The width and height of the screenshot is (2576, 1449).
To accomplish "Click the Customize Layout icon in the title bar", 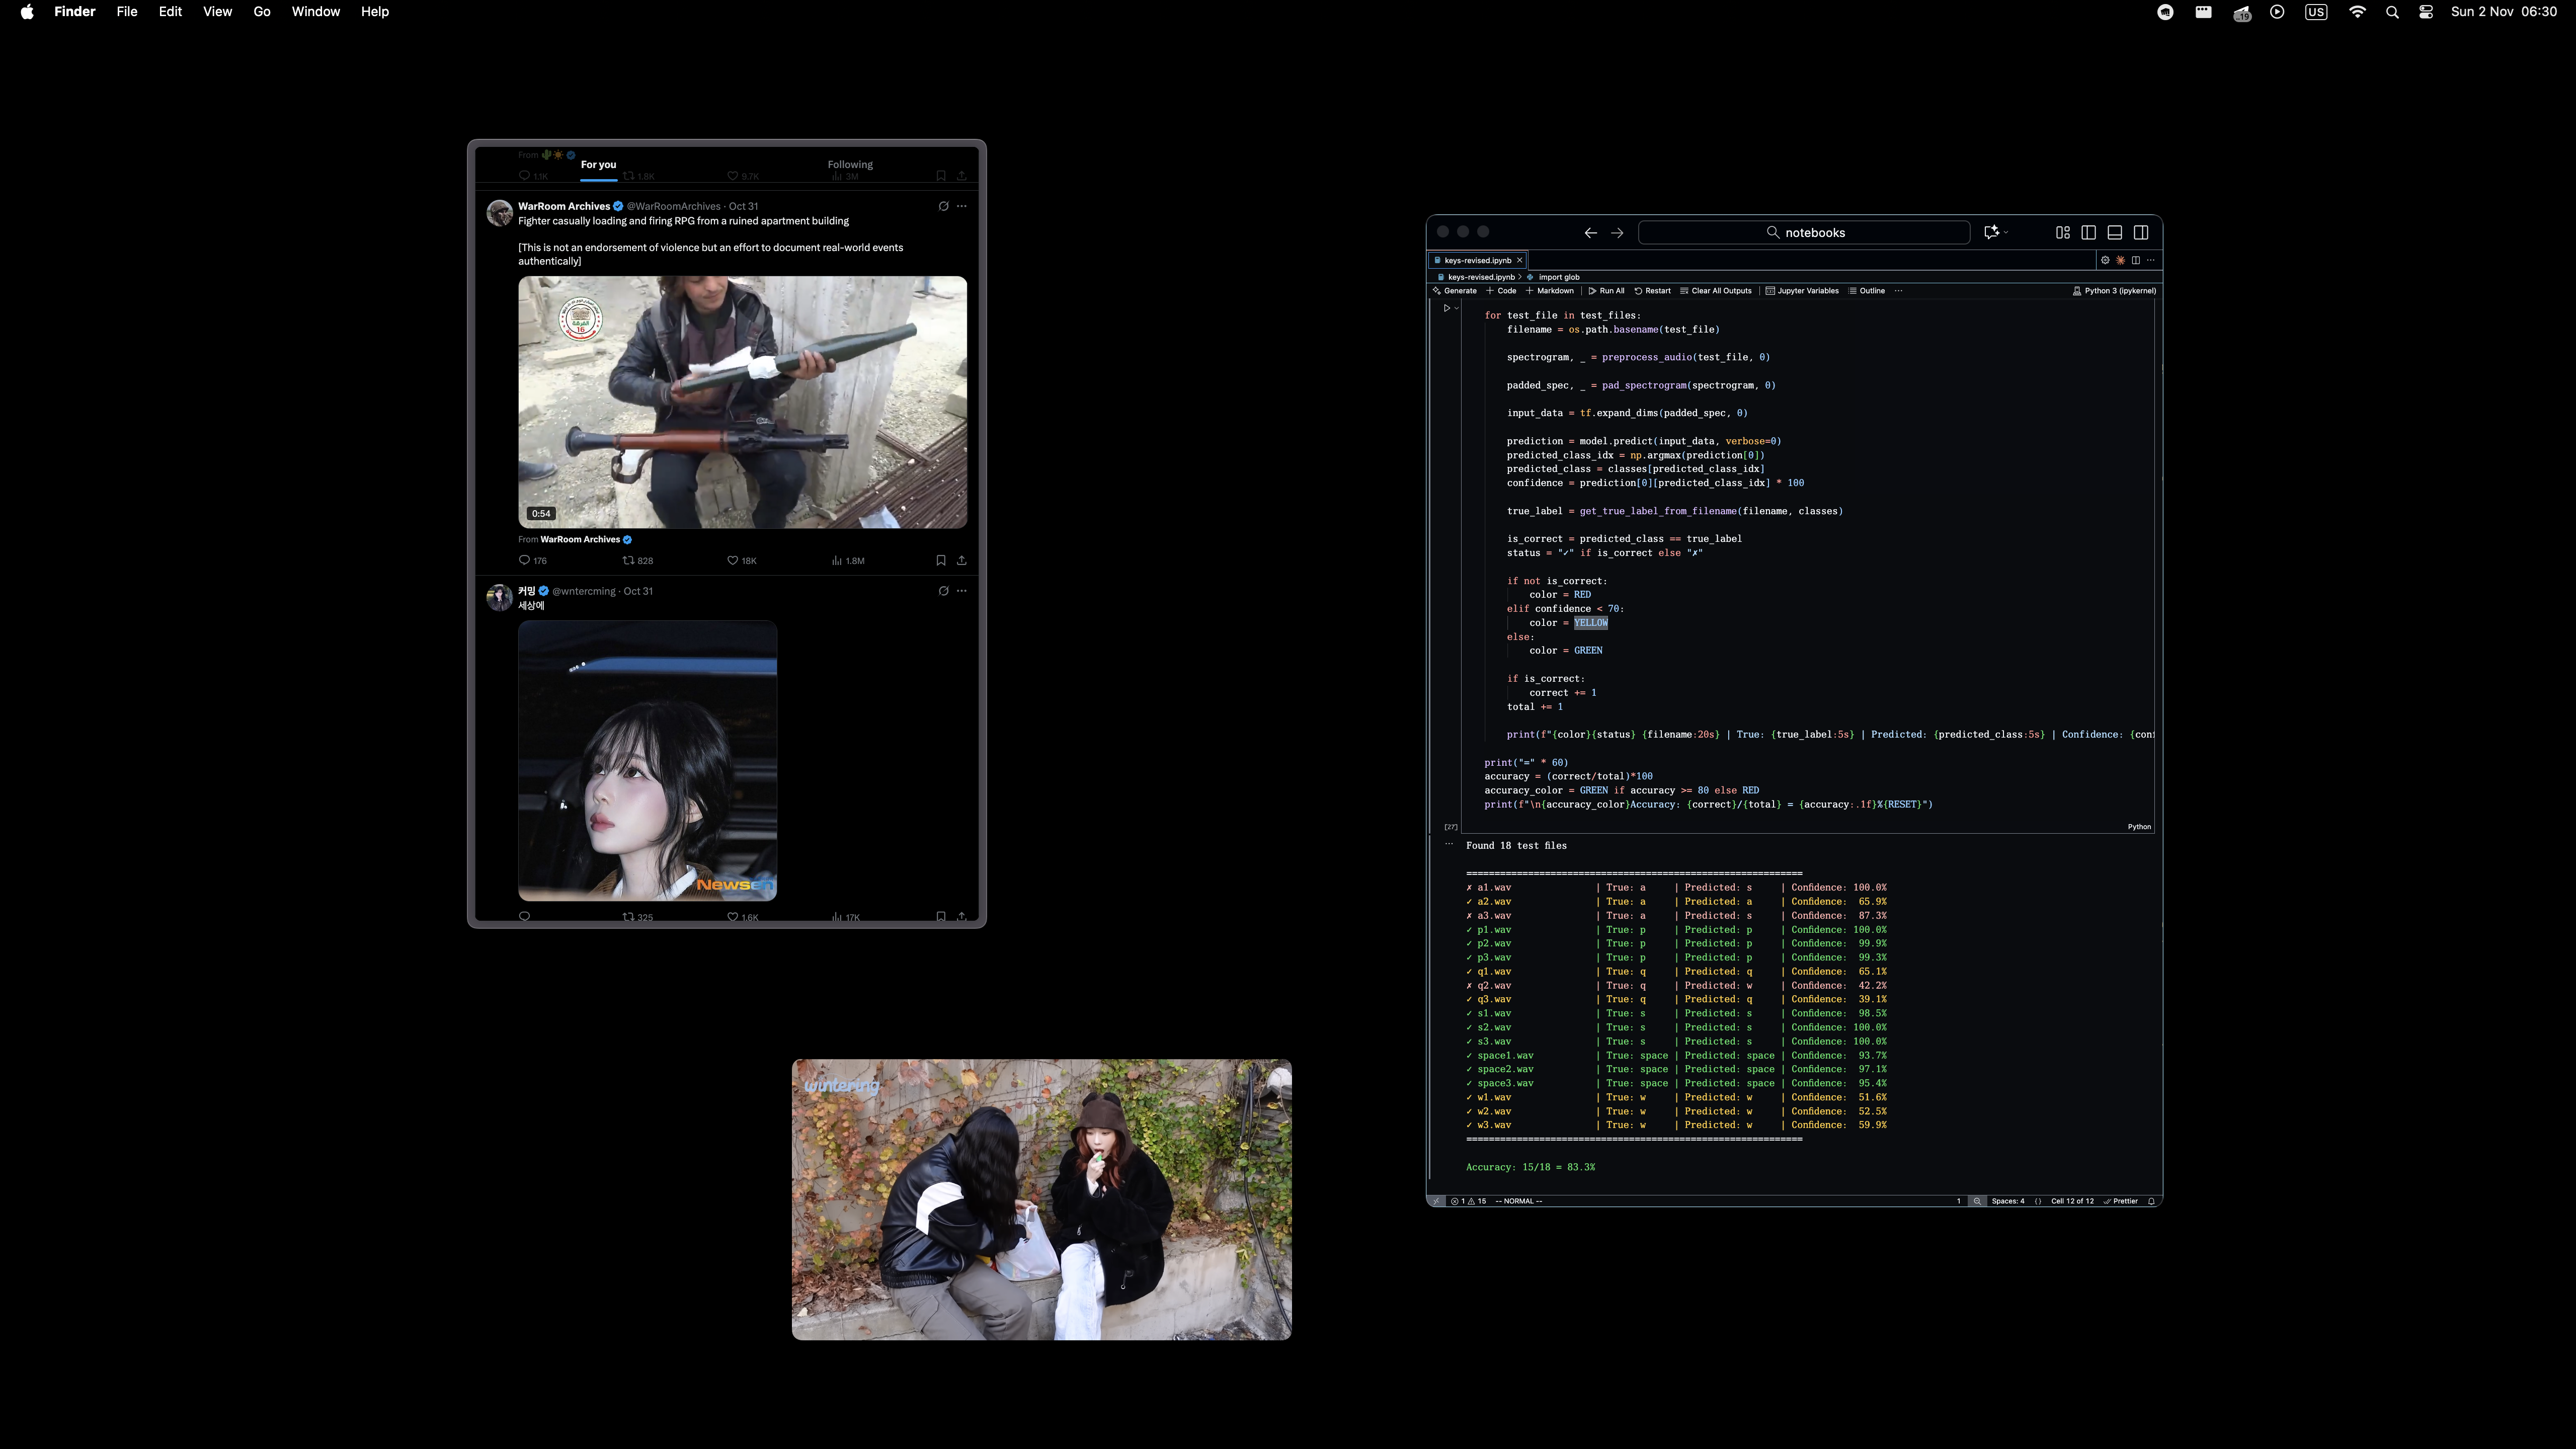I will tap(2063, 233).
